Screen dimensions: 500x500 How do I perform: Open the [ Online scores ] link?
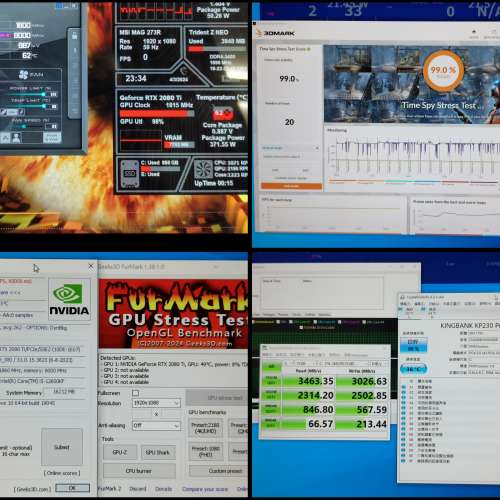coord(62,473)
